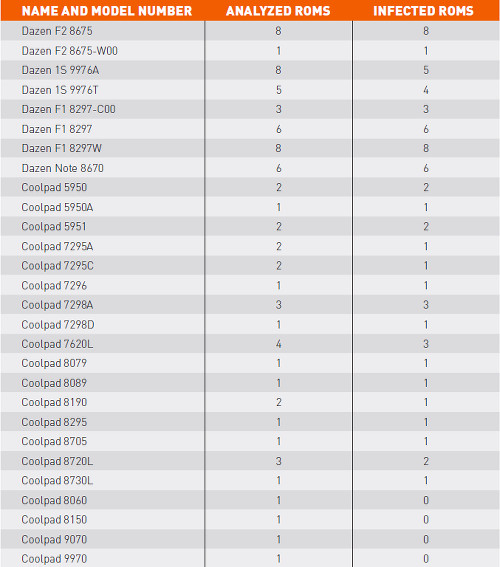Image resolution: width=500 pixels, height=567 pixels.
Task: Select the Dazen F2 8675 row name
Action: tap(57, 31)
